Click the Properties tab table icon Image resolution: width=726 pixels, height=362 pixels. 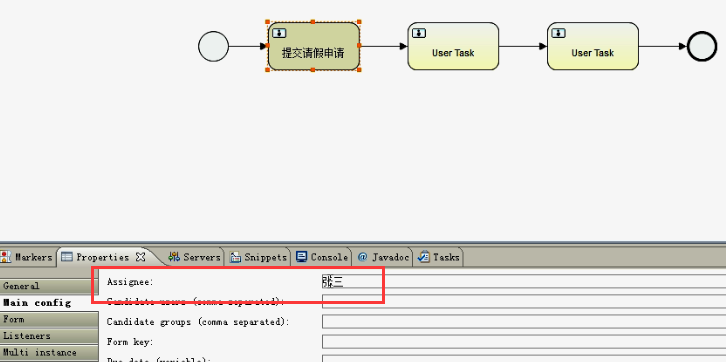(67, 256)
